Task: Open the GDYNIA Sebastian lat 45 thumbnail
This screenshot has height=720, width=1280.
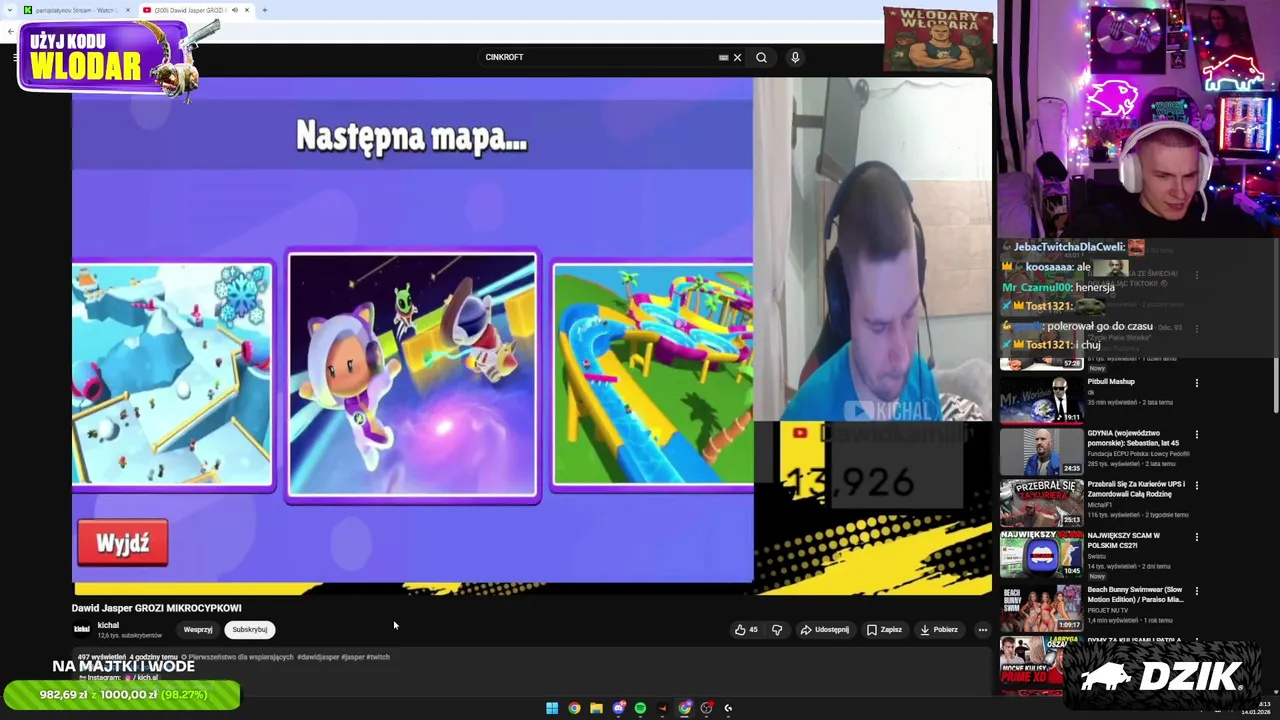Action: 1041,451
